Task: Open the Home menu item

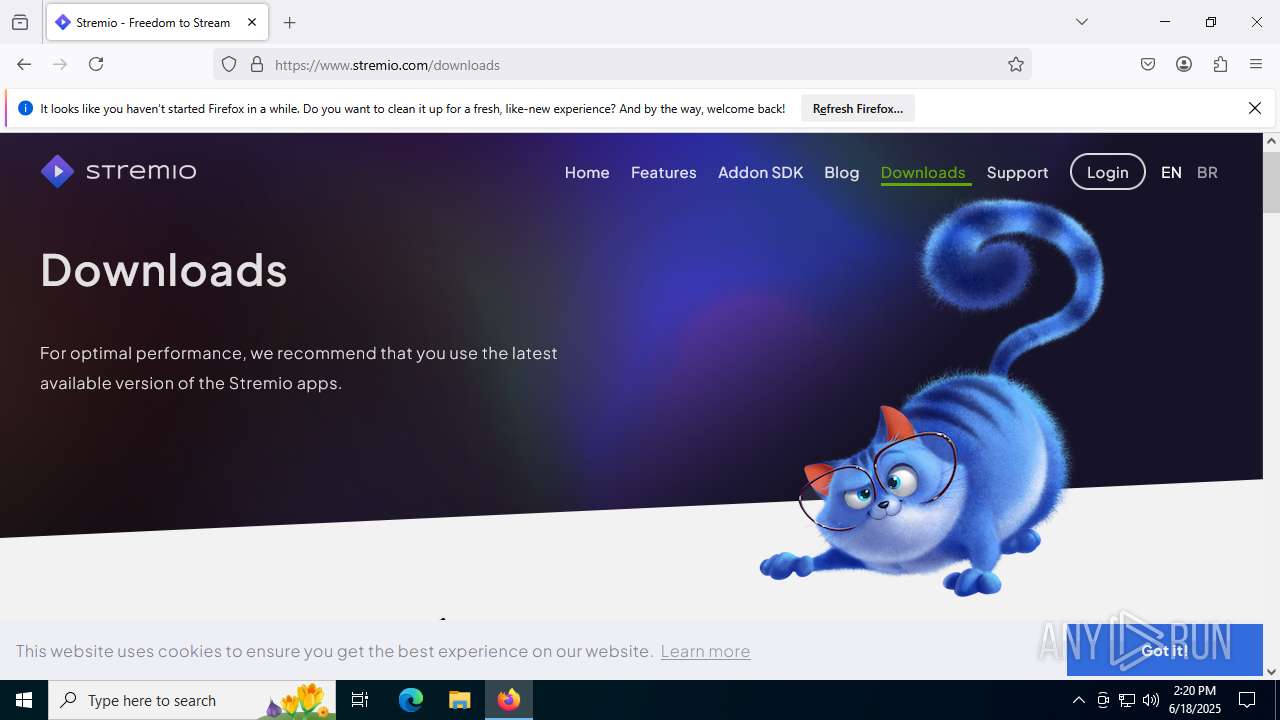Action: 587,172
